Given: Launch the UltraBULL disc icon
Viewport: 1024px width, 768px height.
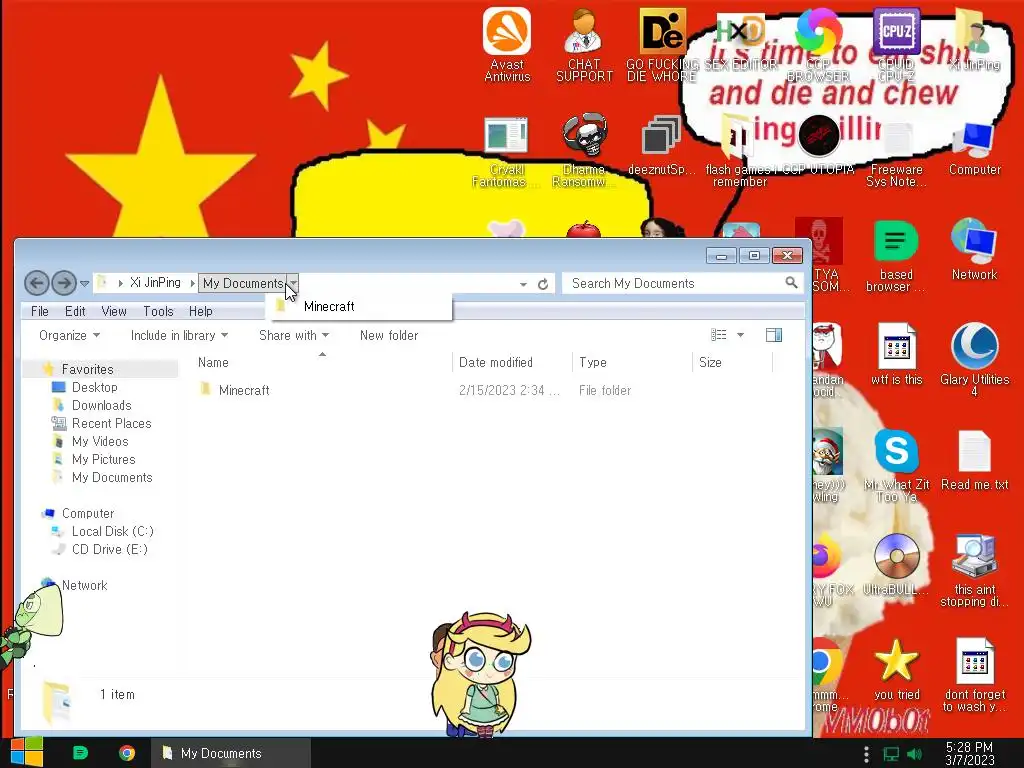Looking at the screenshot, I should [x=896, y=564].
